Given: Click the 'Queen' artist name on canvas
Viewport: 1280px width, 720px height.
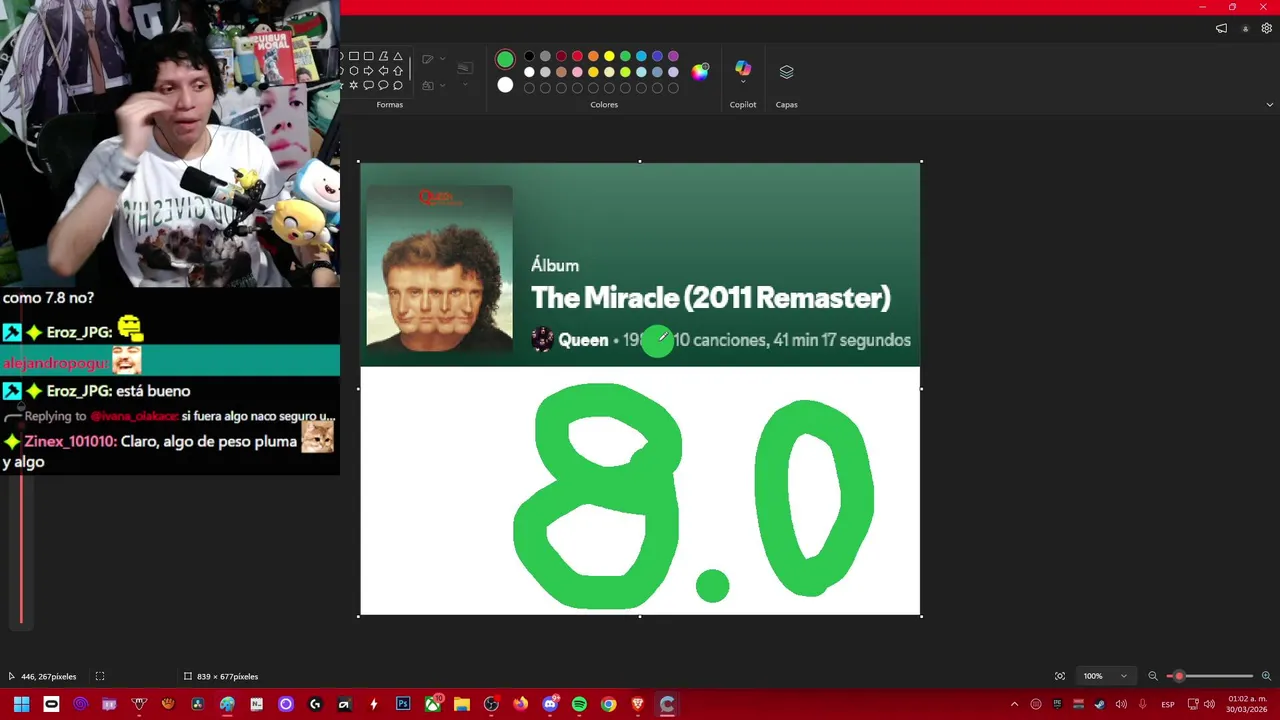Looking at the screenshot, I should (x=583, y=340).
